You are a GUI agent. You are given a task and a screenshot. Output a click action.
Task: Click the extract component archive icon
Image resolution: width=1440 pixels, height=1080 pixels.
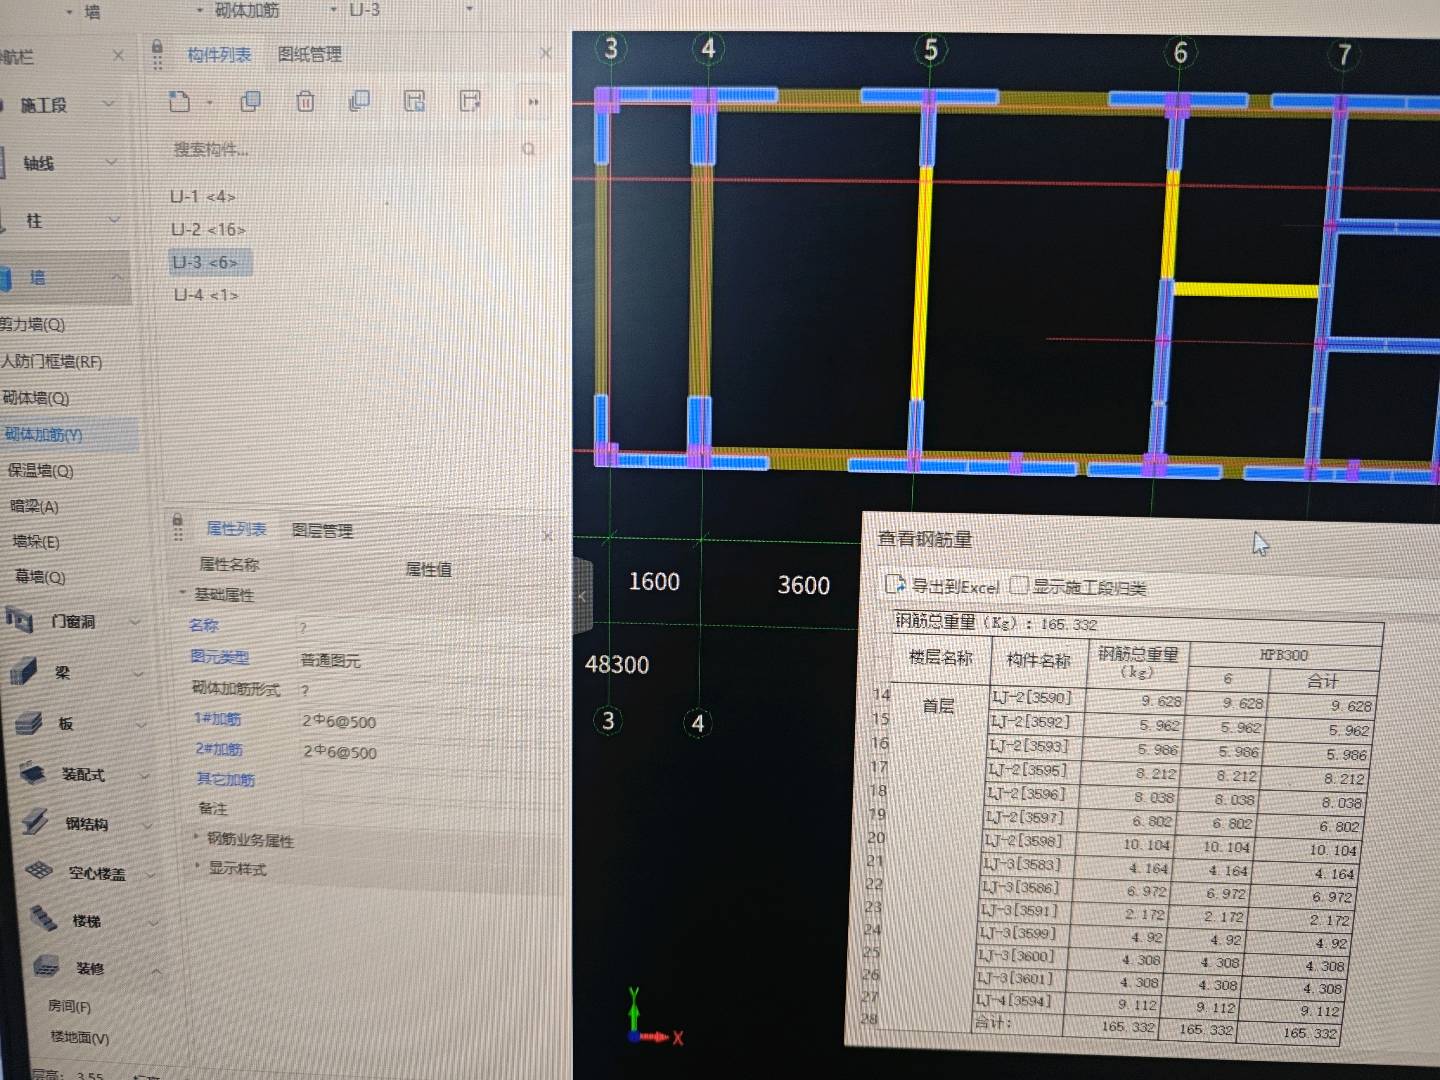point(469,101)
